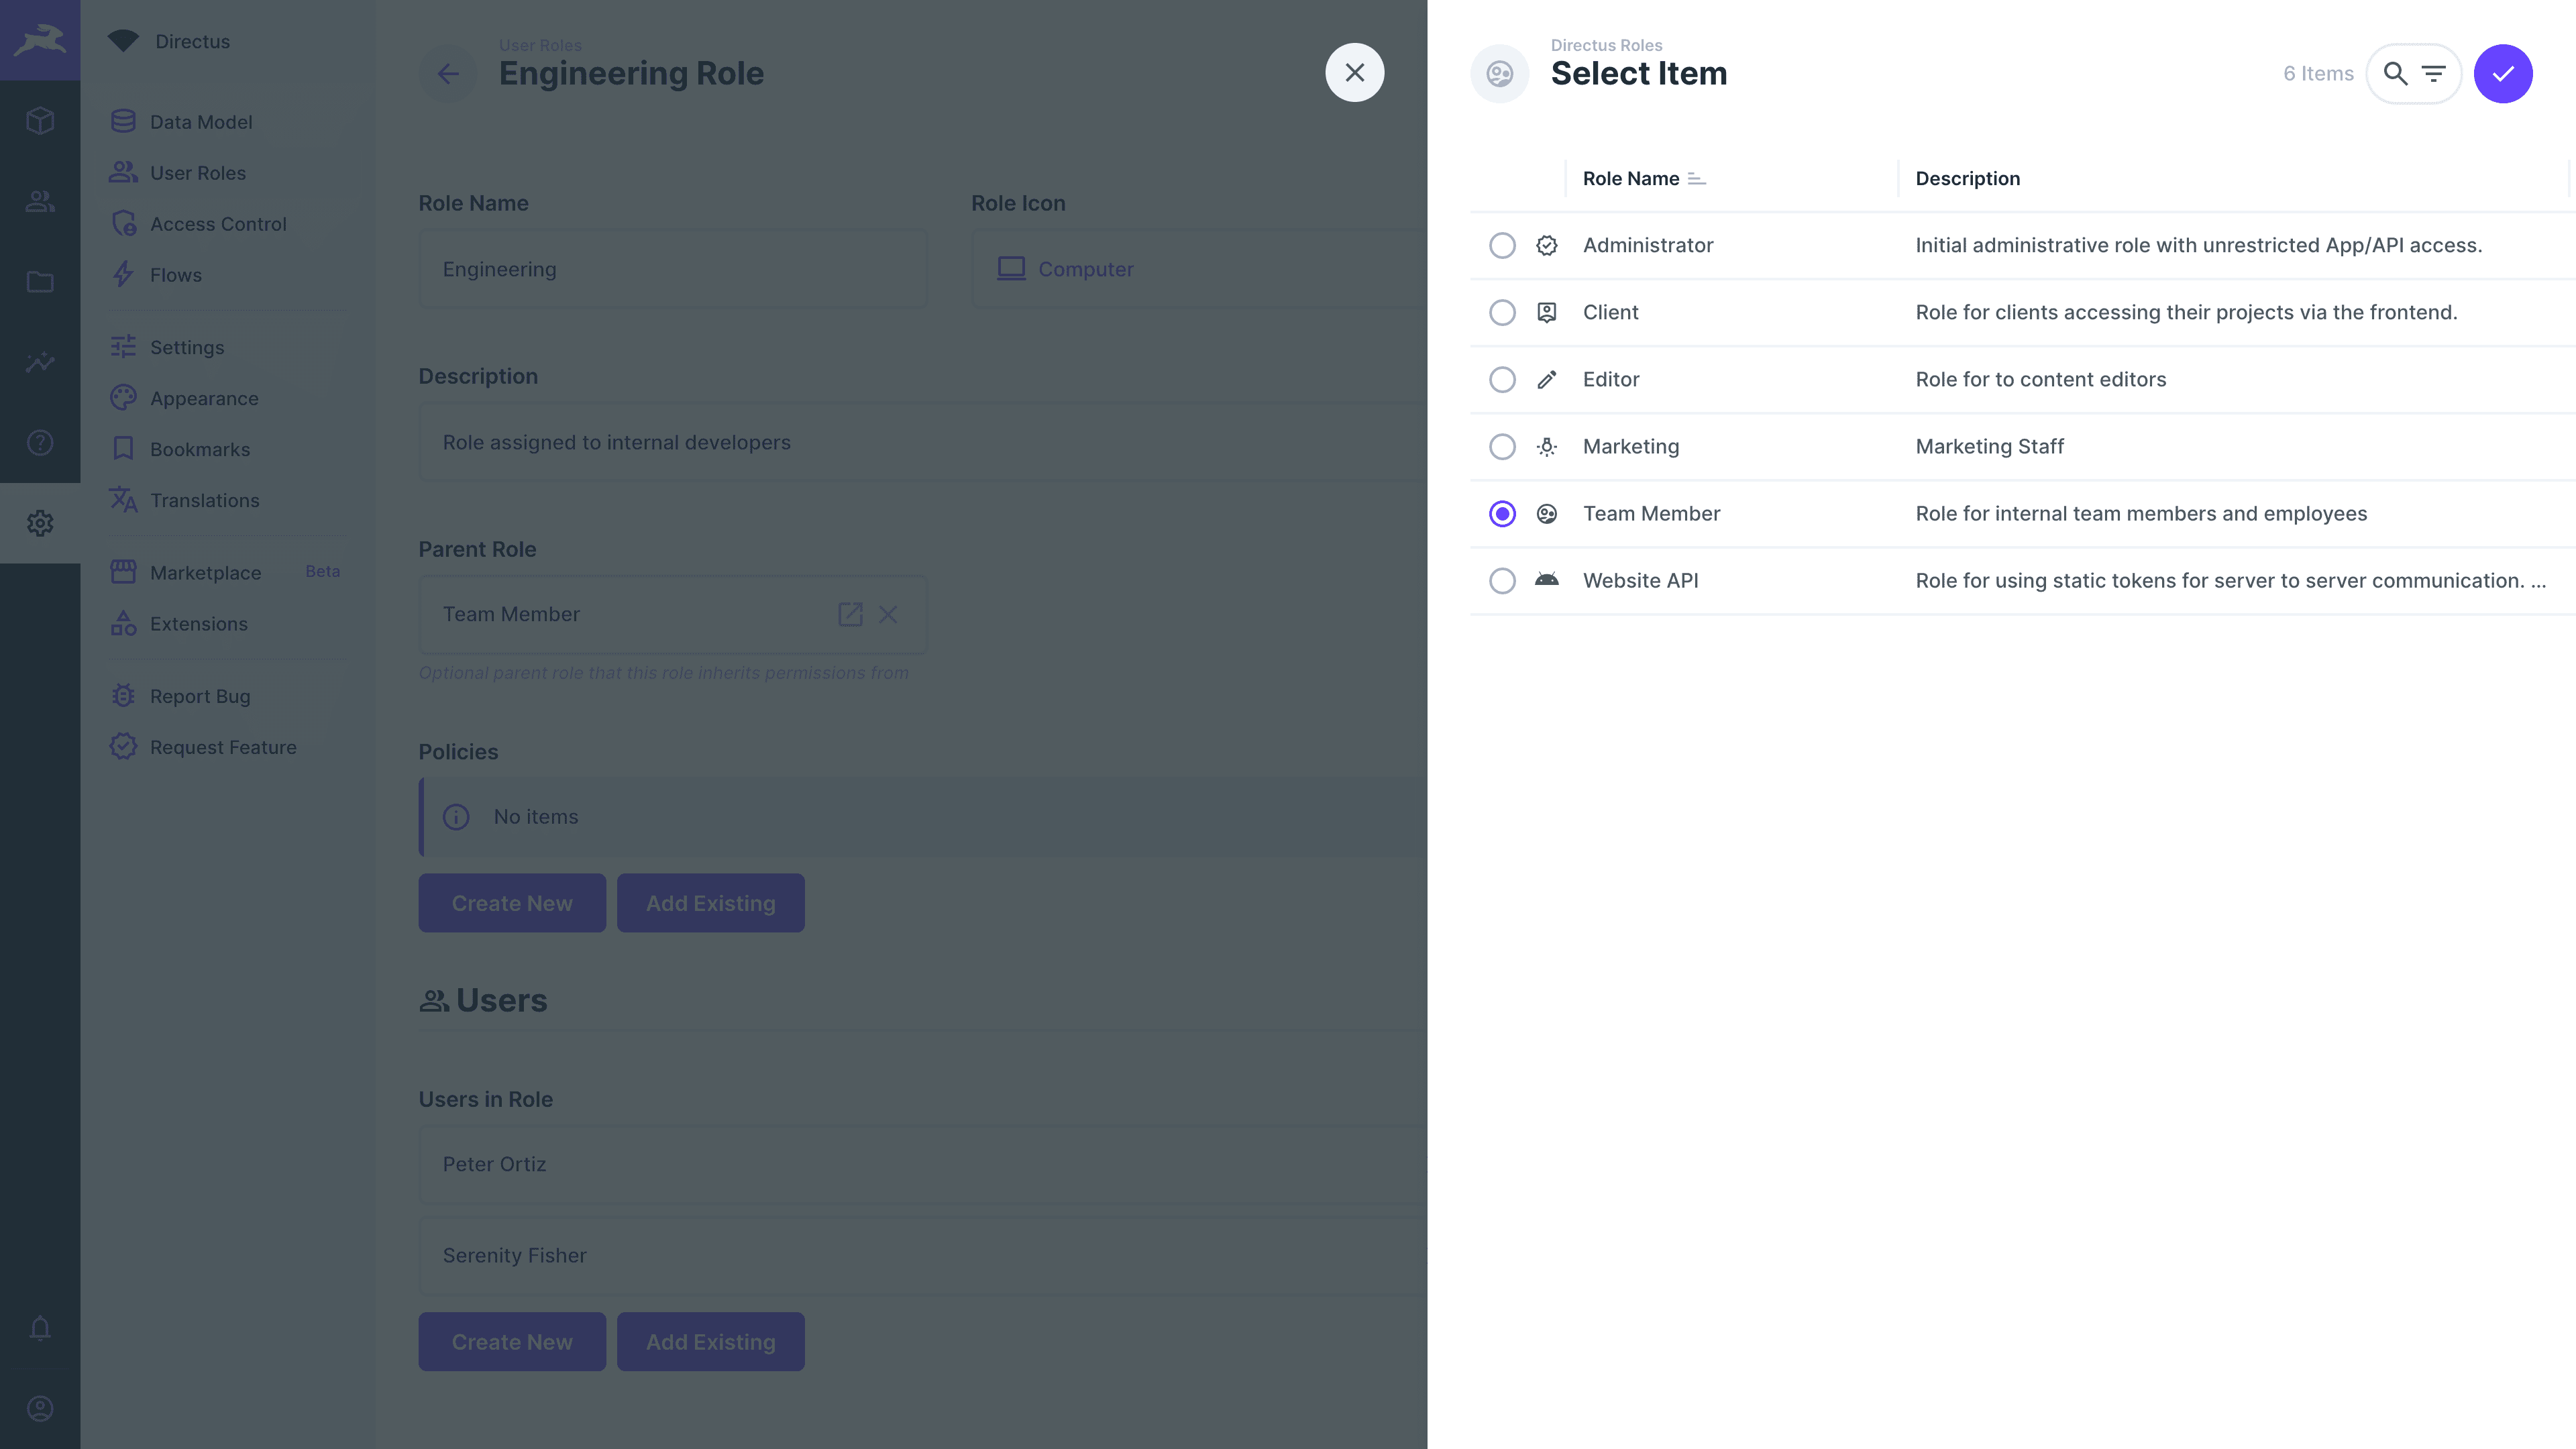This screenshot has width=2576, height=1449.
Task: Open the Parent Role Team Member selector
Action: pyautogui.click(x=673, y=614)
